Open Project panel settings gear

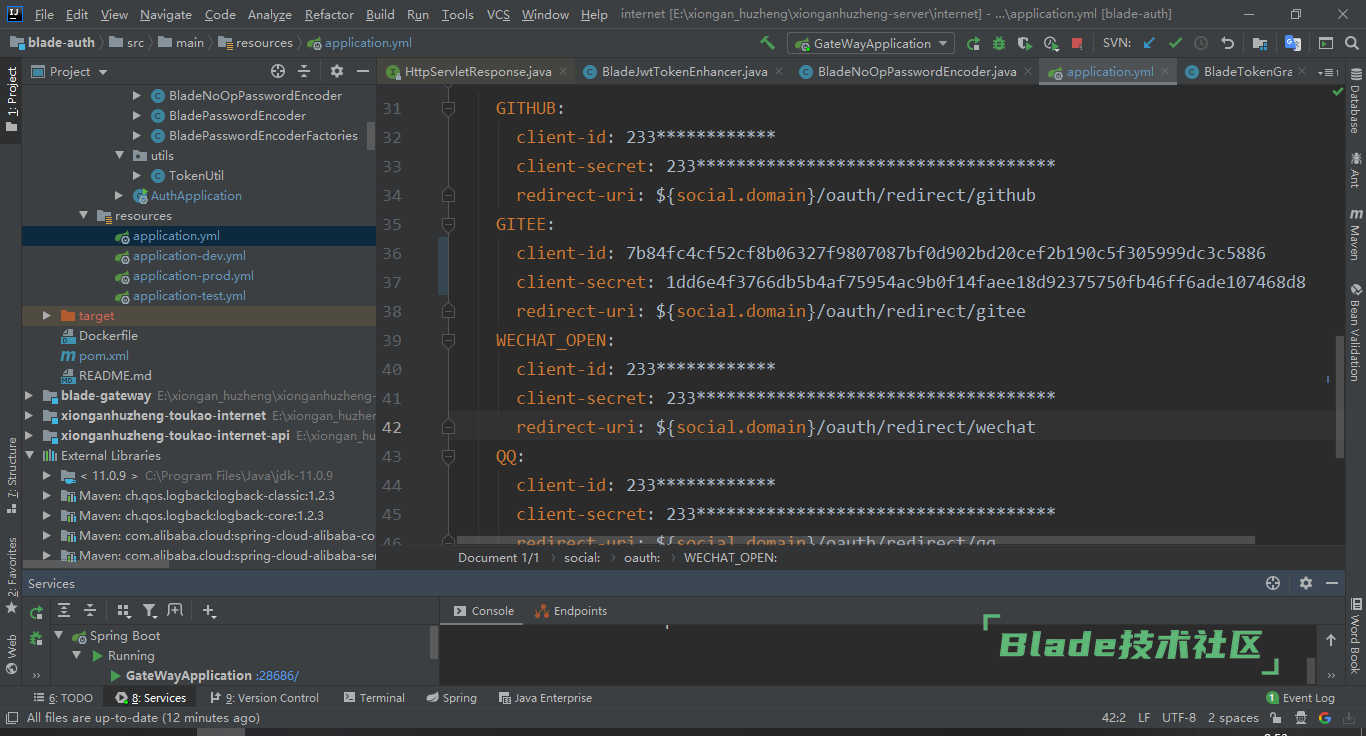(x=337, y=71)
